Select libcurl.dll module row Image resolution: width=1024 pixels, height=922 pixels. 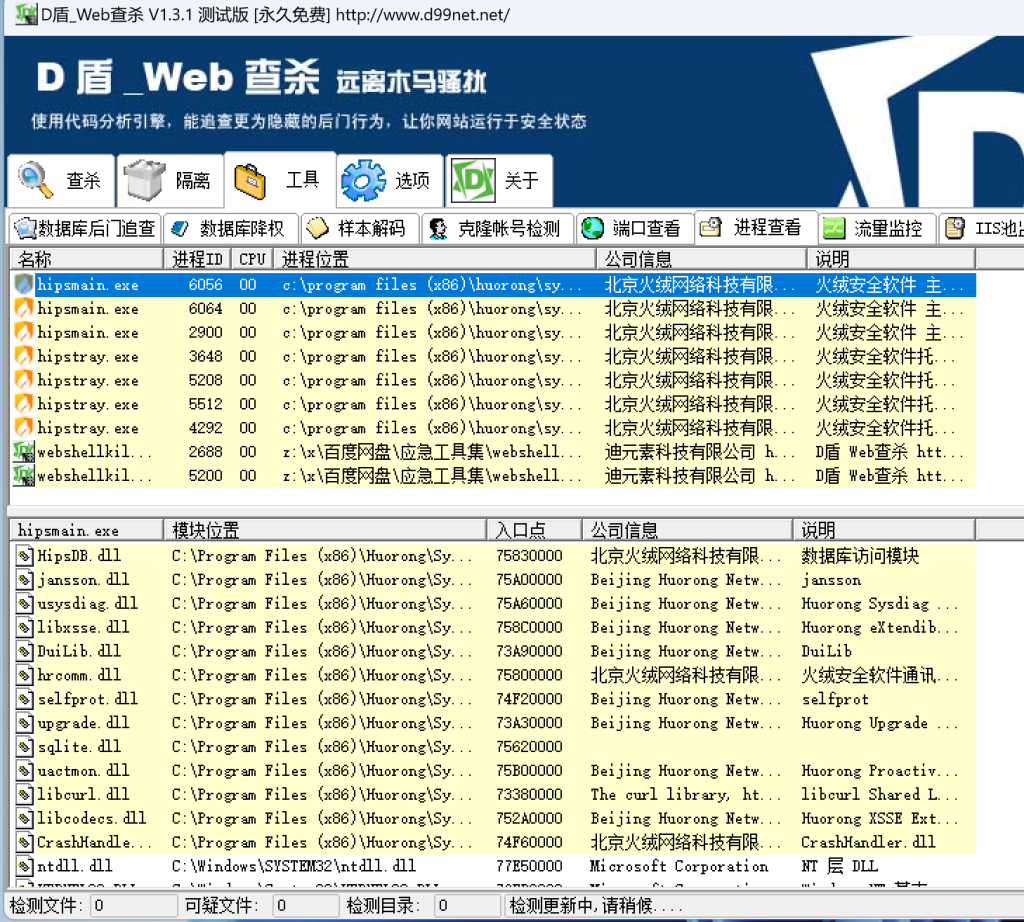pyautogui.click(x=493, y=795)
